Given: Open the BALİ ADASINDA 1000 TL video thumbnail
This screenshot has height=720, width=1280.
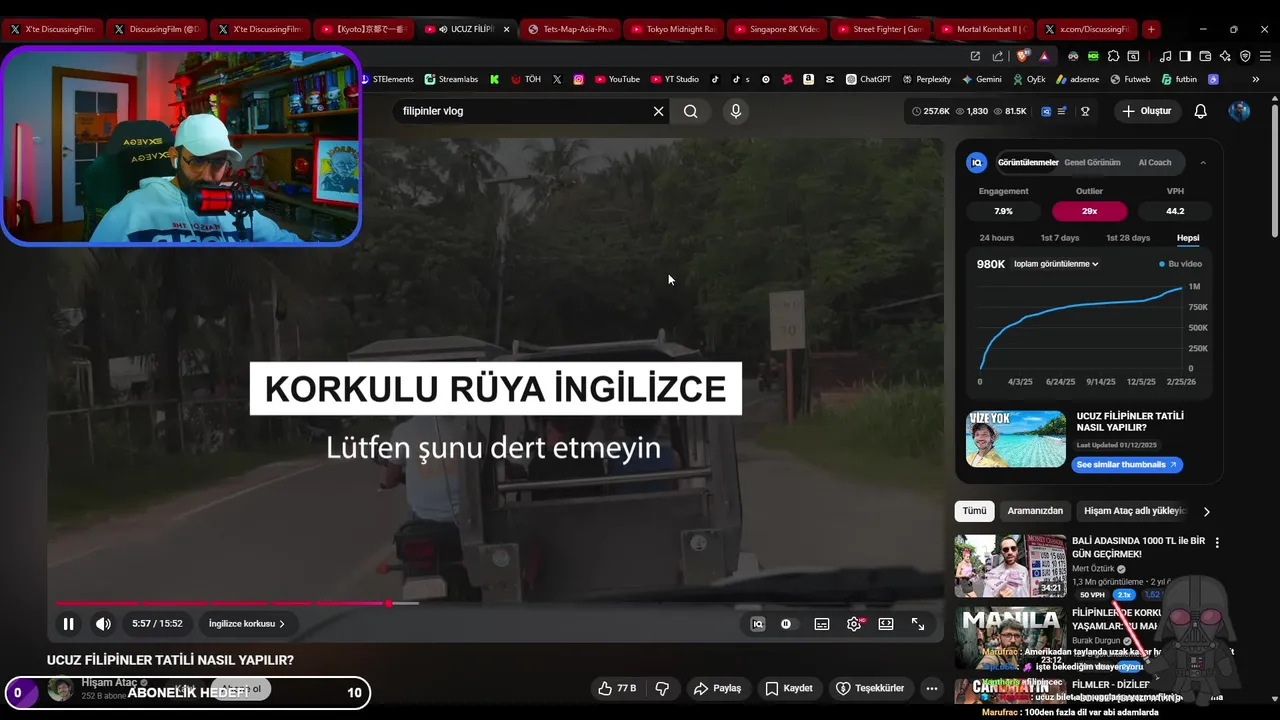Looking at the screenshot, I should [1010, 566].
